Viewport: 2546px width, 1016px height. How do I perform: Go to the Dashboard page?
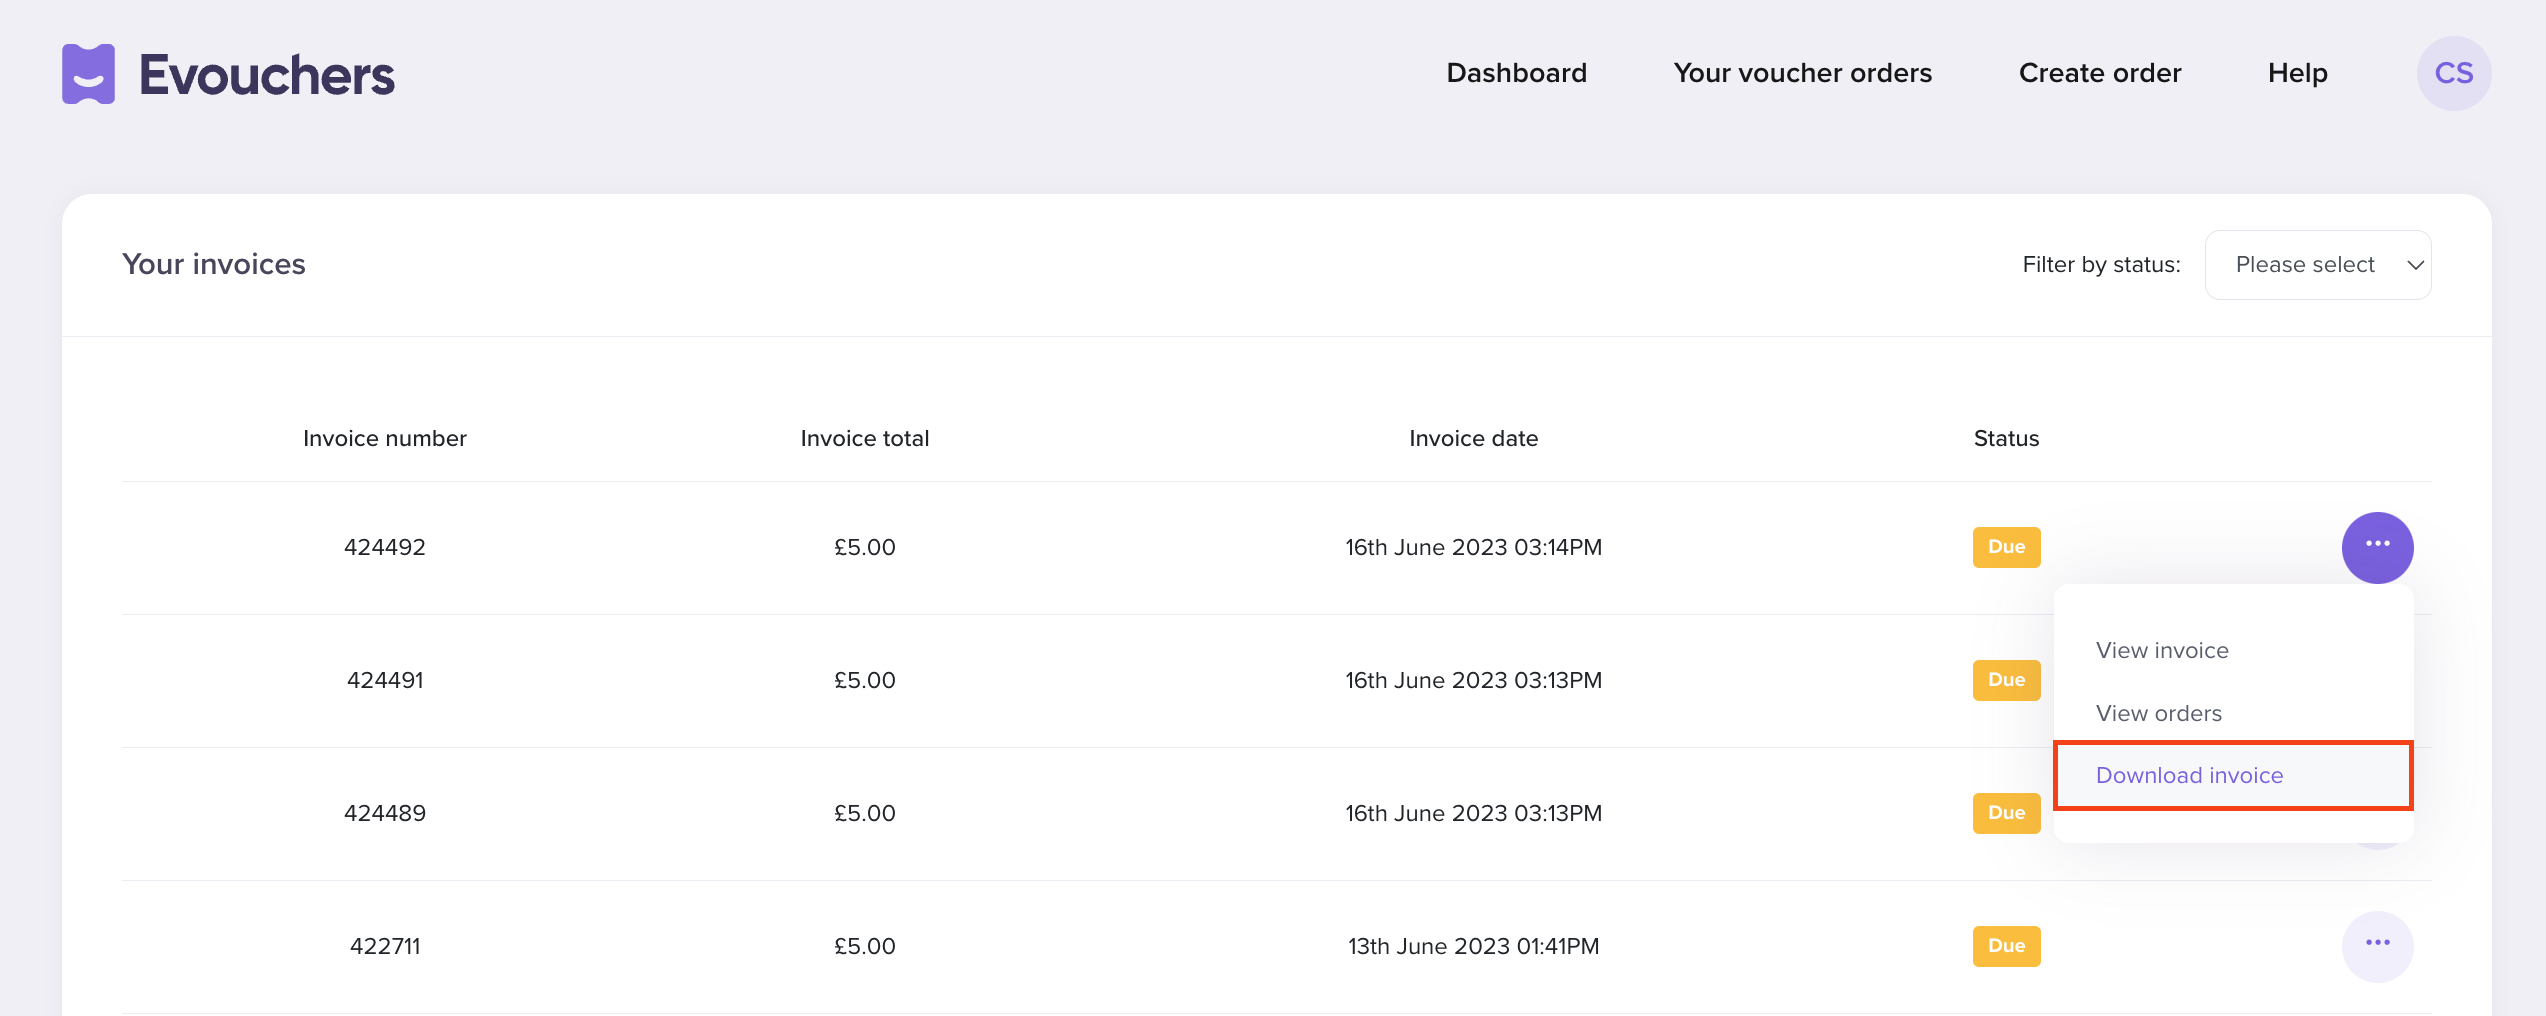[1516, 73]
